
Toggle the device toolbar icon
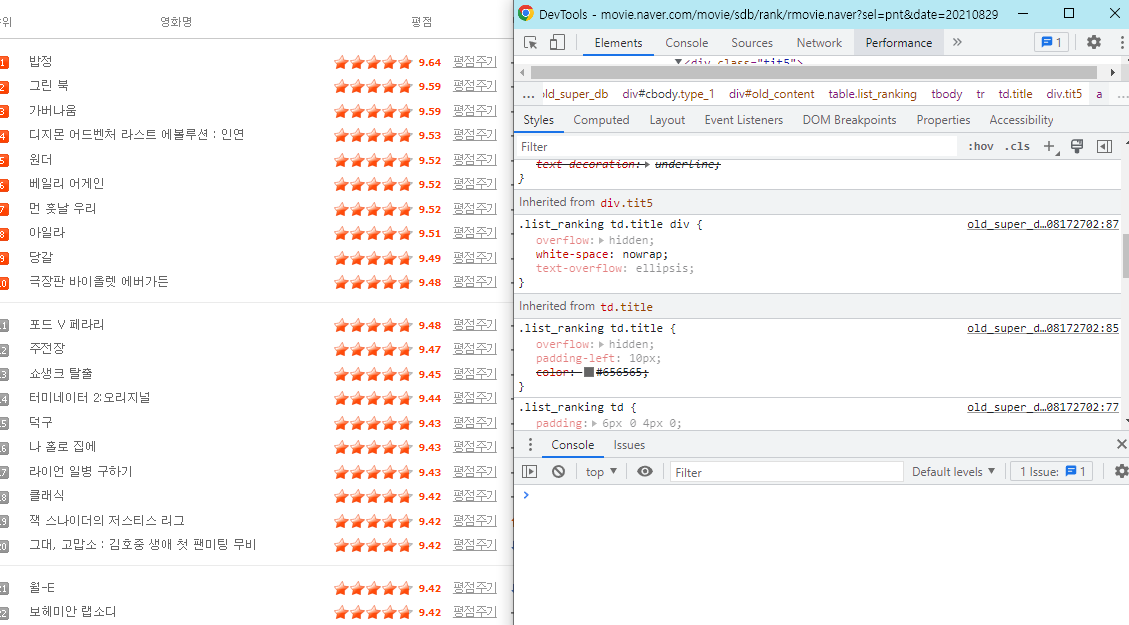557,42
